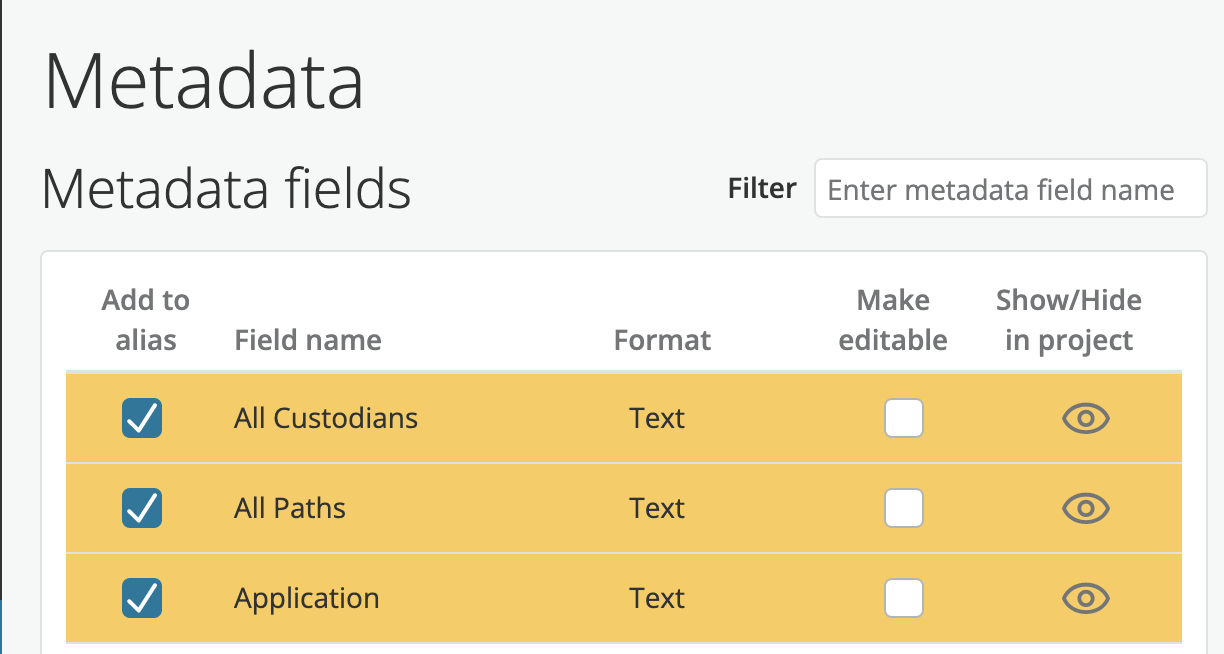Enable Make editable for All Custodians
Image resolution: width=1224 pixels, height=654 pixels.
pyautogui.click(x=904, y=418)
